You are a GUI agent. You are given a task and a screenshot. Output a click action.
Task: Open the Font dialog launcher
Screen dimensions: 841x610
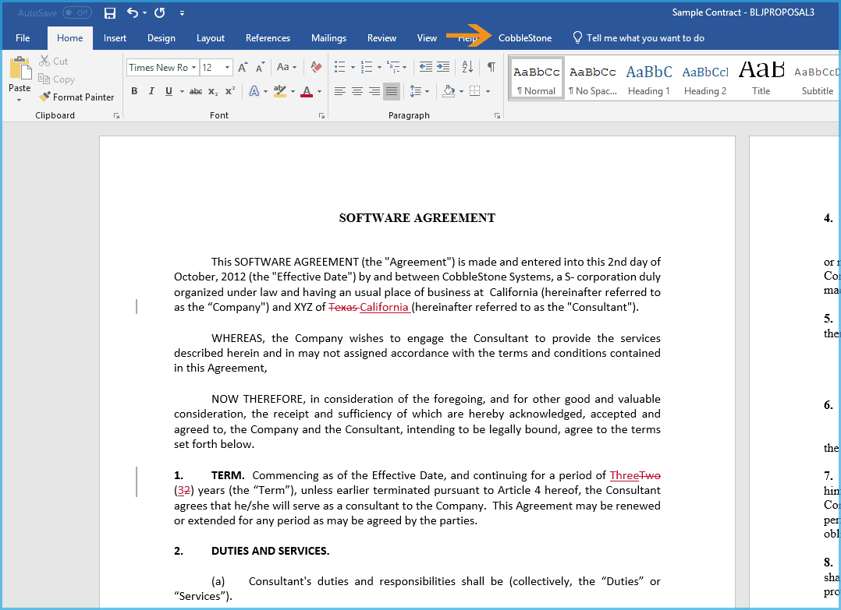(x=321, y=115)
